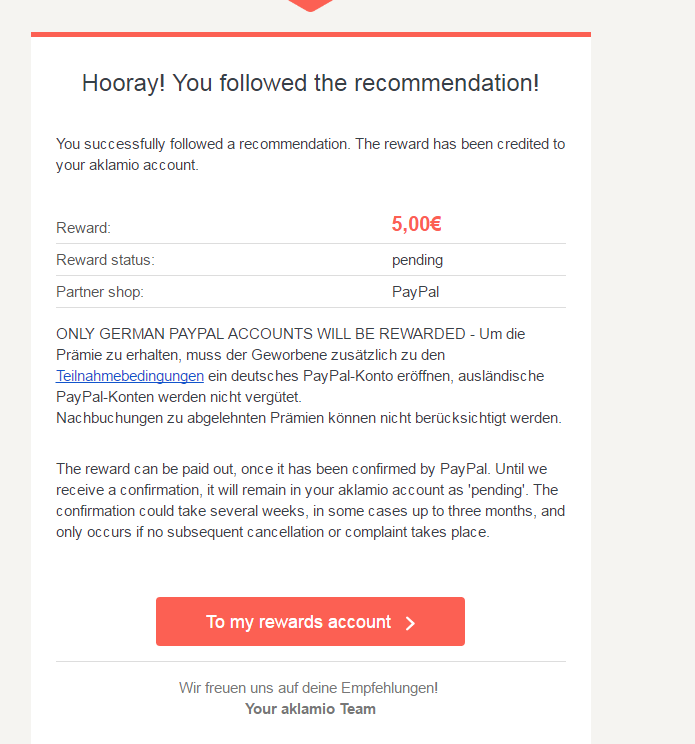Click the 'ONLY GERMAN PAYPAL ACCOUNTS' notice text
Viewport: 695px width, 744px height.
[x=260, y=333]
